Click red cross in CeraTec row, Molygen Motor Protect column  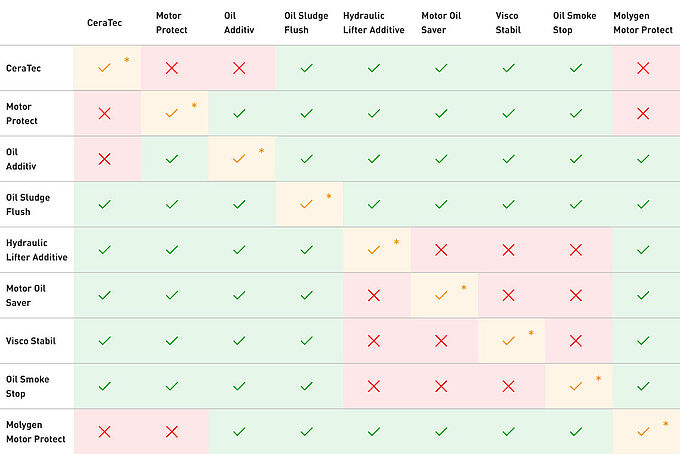tap(643, 68)
